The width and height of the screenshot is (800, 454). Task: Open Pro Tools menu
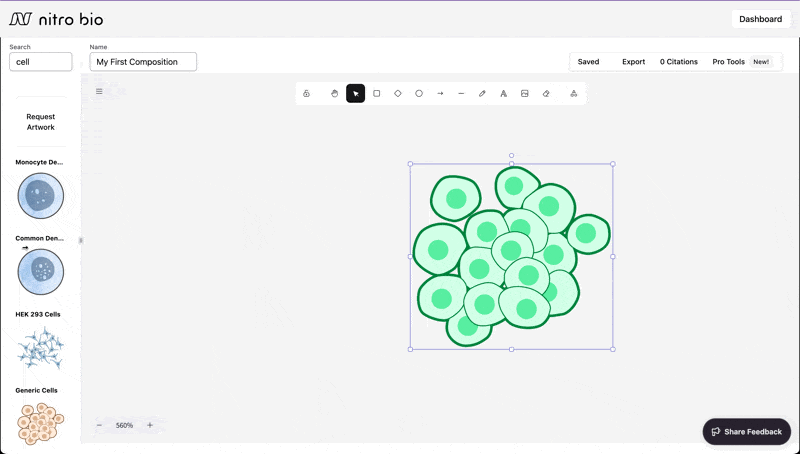728,62
